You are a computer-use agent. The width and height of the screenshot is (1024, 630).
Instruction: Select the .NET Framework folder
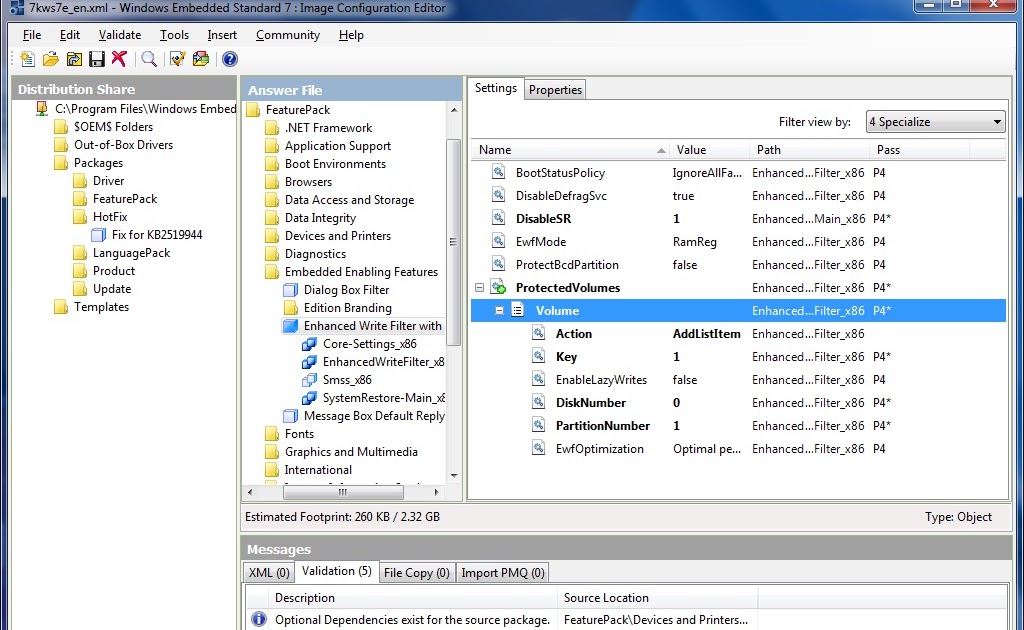[x=328, y=128]
